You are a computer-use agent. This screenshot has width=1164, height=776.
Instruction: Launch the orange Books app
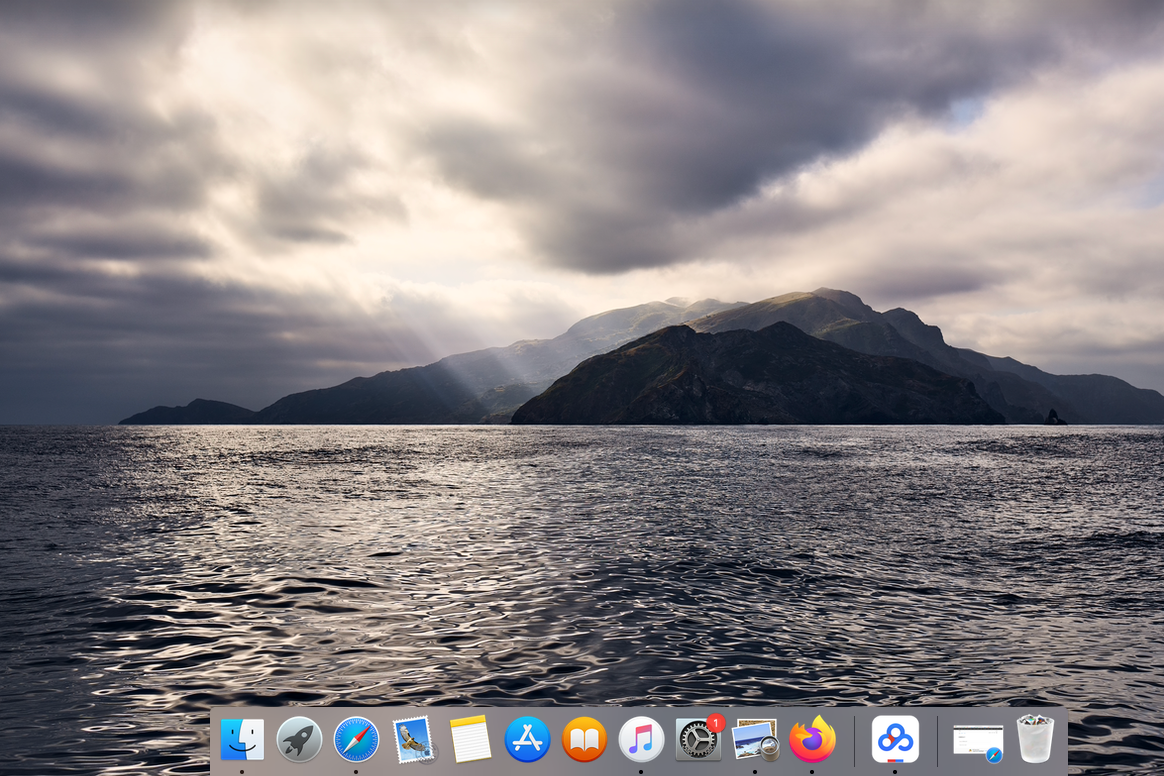[x=584, y=740]
